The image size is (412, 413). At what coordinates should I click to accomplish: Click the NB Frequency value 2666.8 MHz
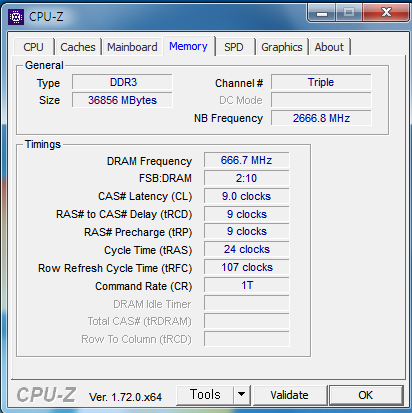[321, 118]
